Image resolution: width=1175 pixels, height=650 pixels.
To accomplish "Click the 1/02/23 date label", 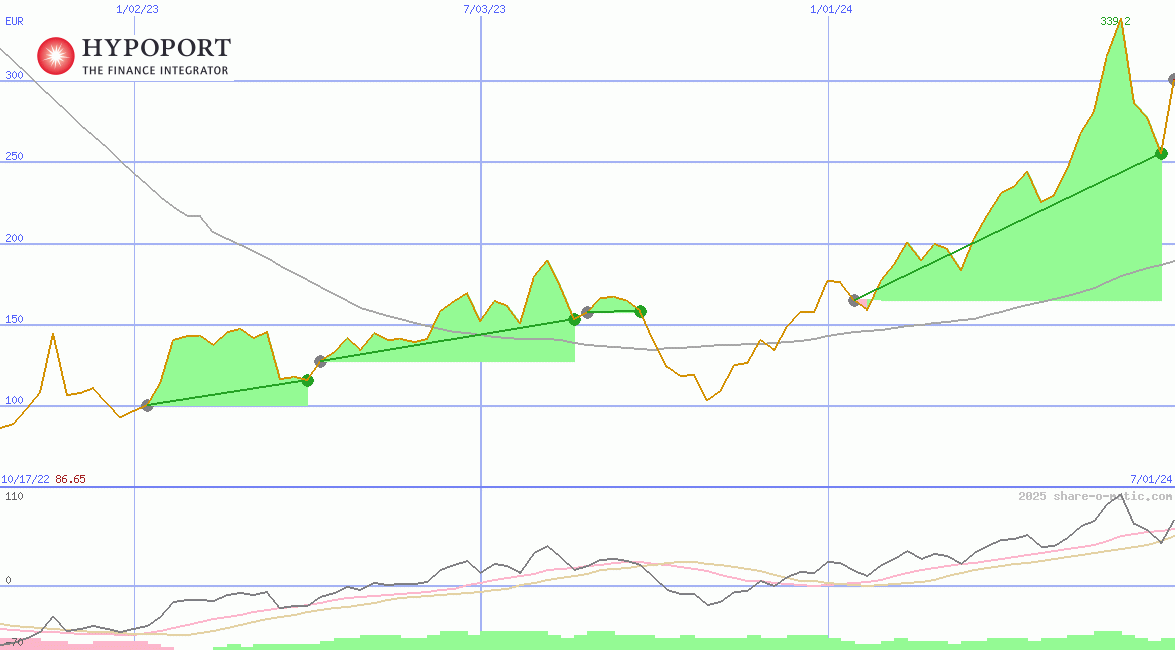I will pos(136,9).
